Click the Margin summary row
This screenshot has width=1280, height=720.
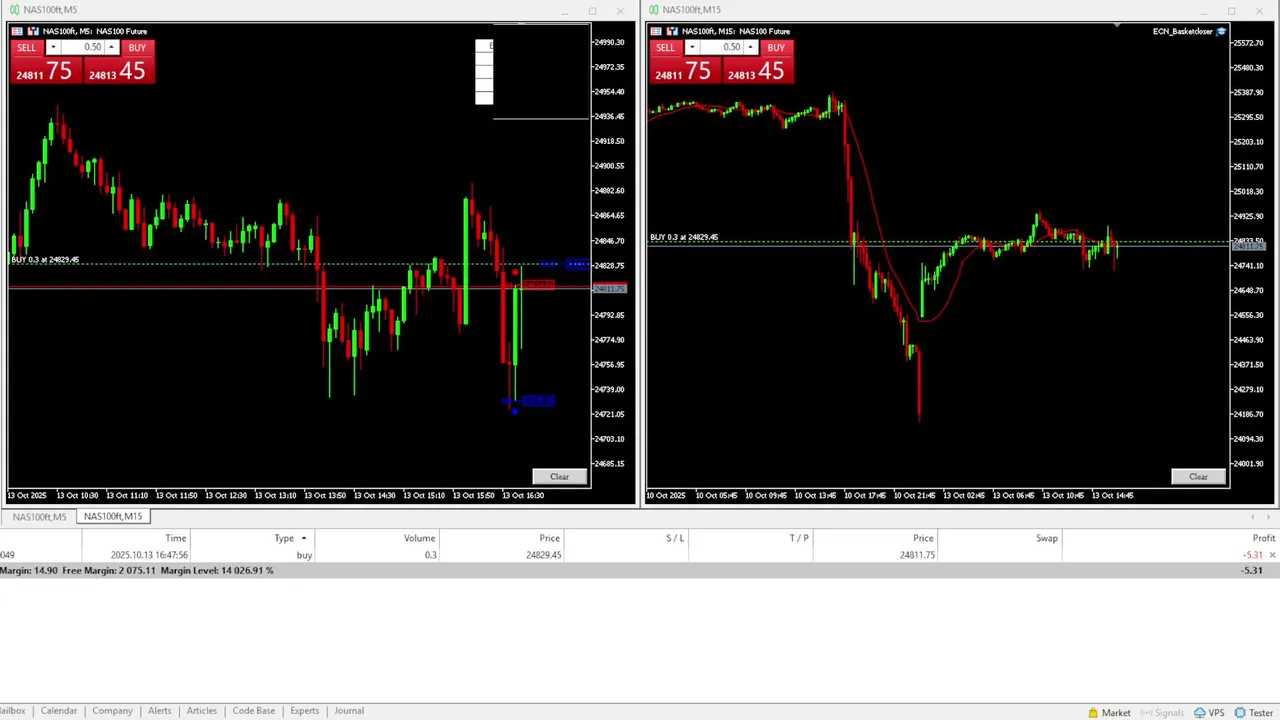tap(640, 570)
